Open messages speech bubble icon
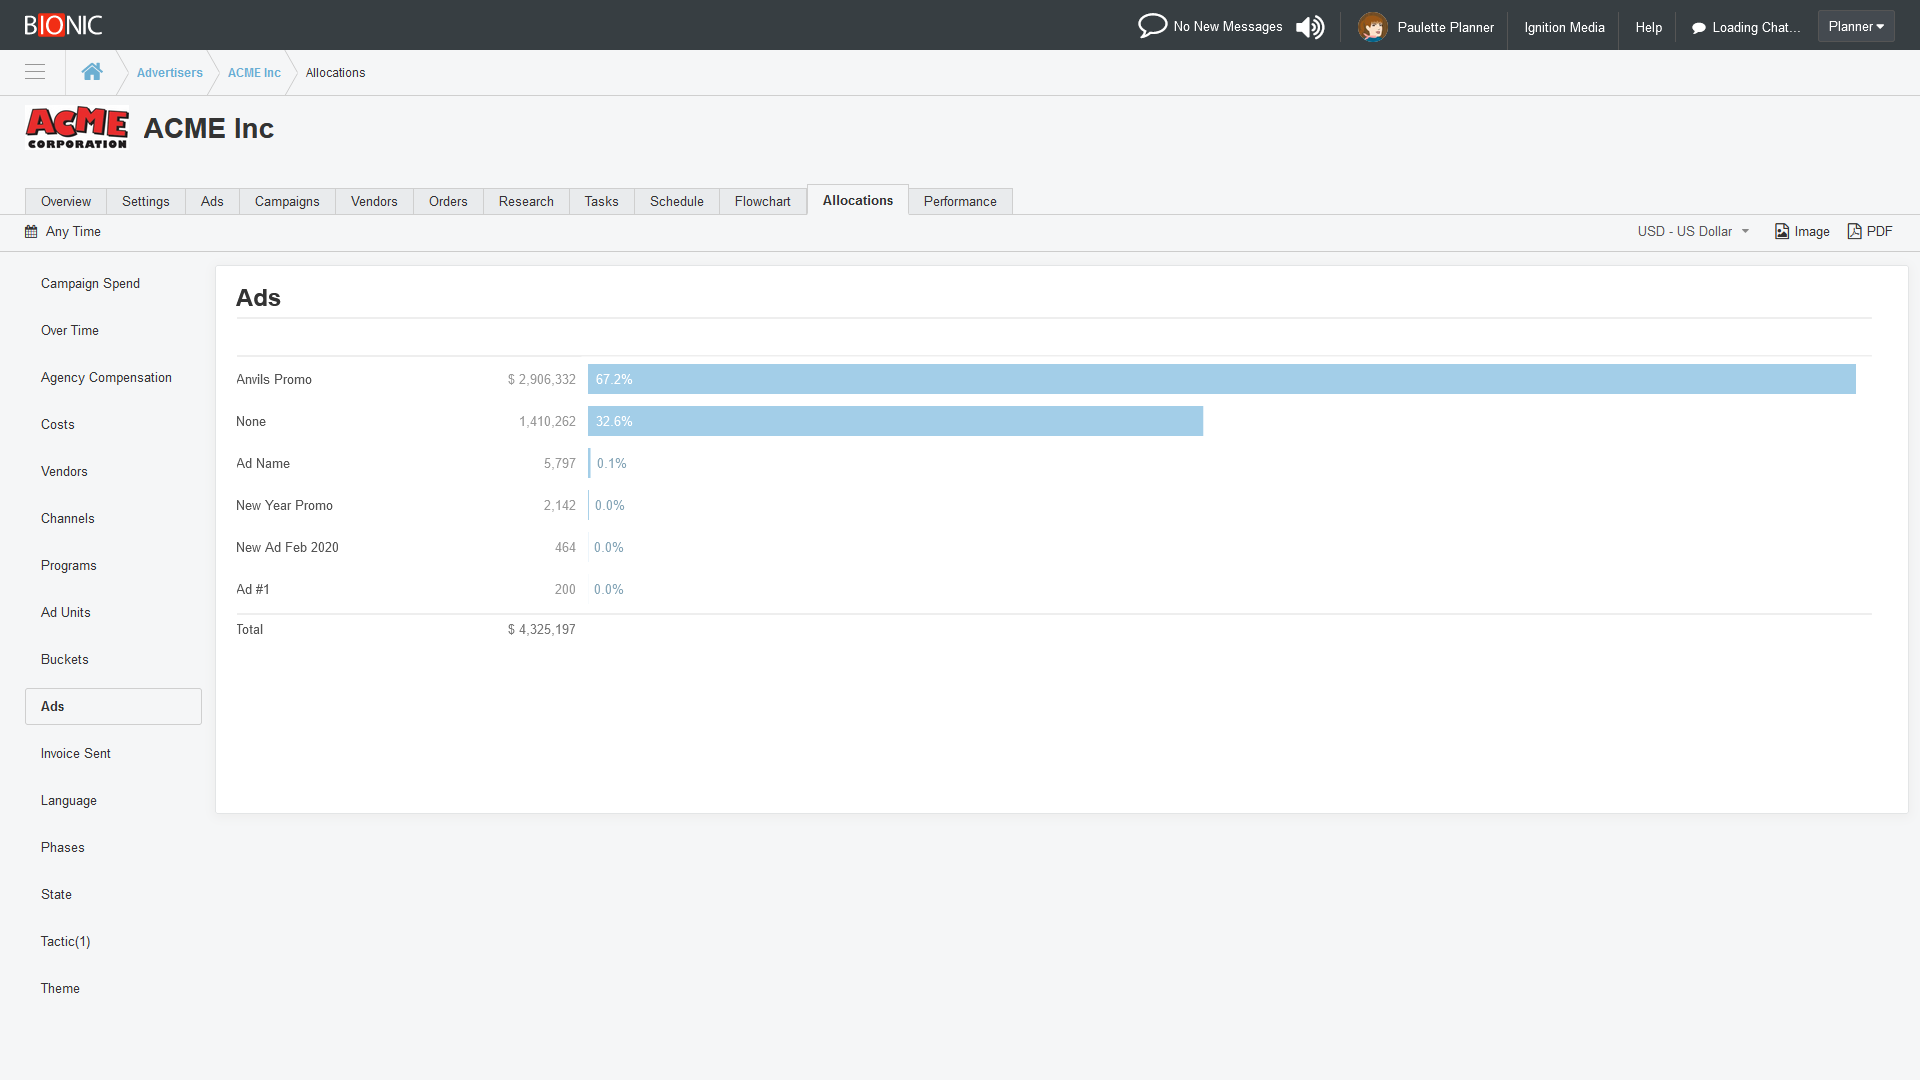1920x1080 pixels. point(1152,26)
